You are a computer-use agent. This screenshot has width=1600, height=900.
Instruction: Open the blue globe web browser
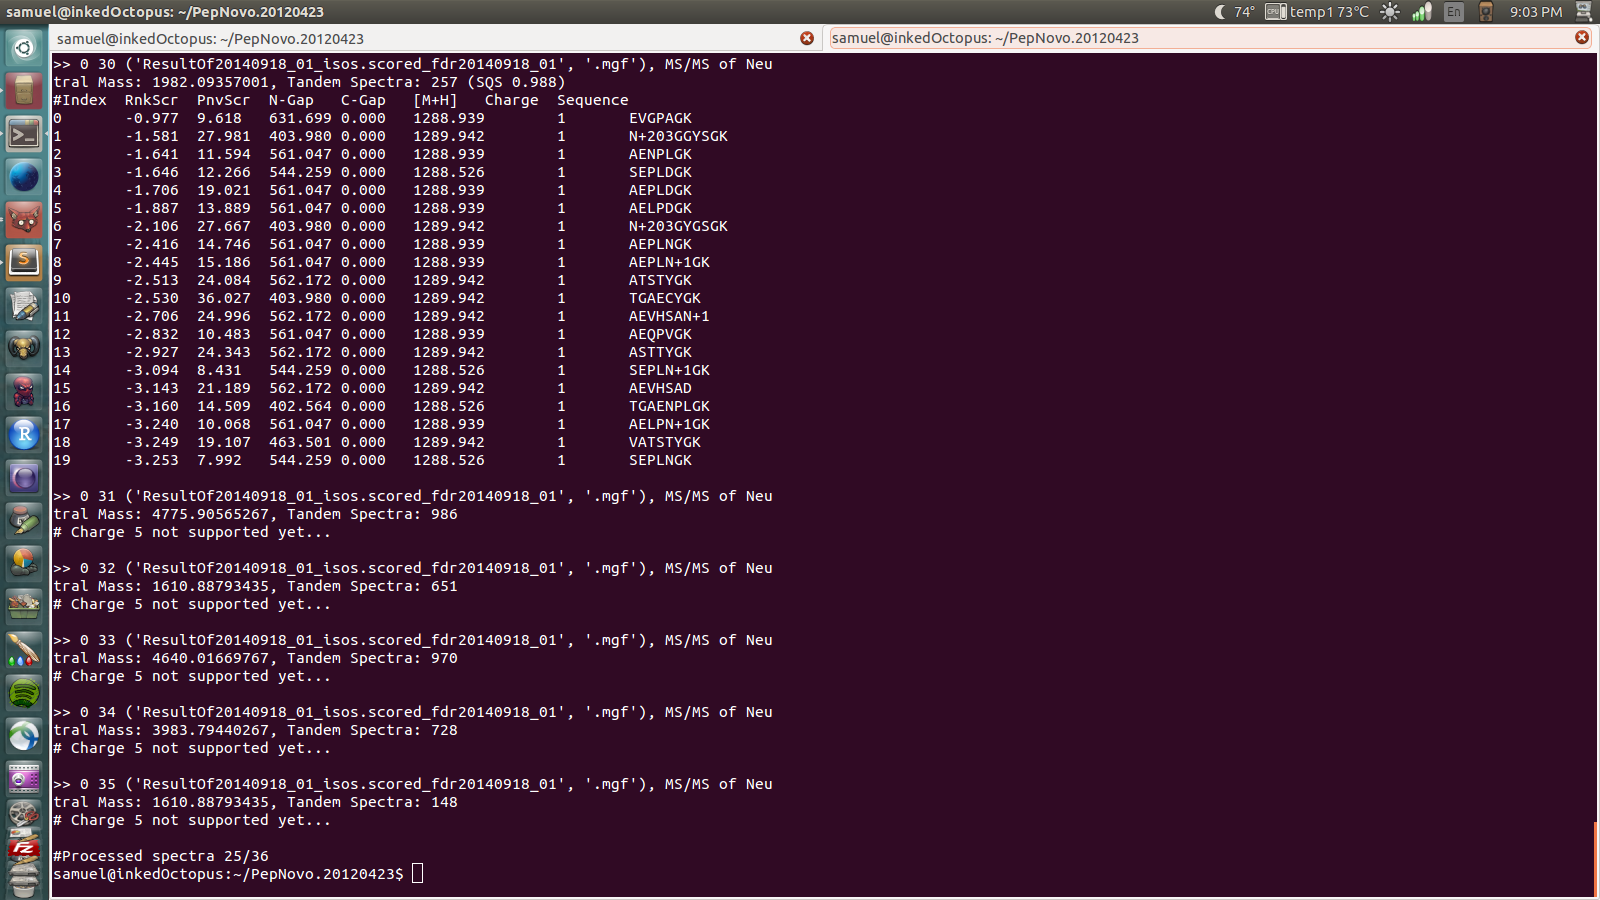click(24, 176)
